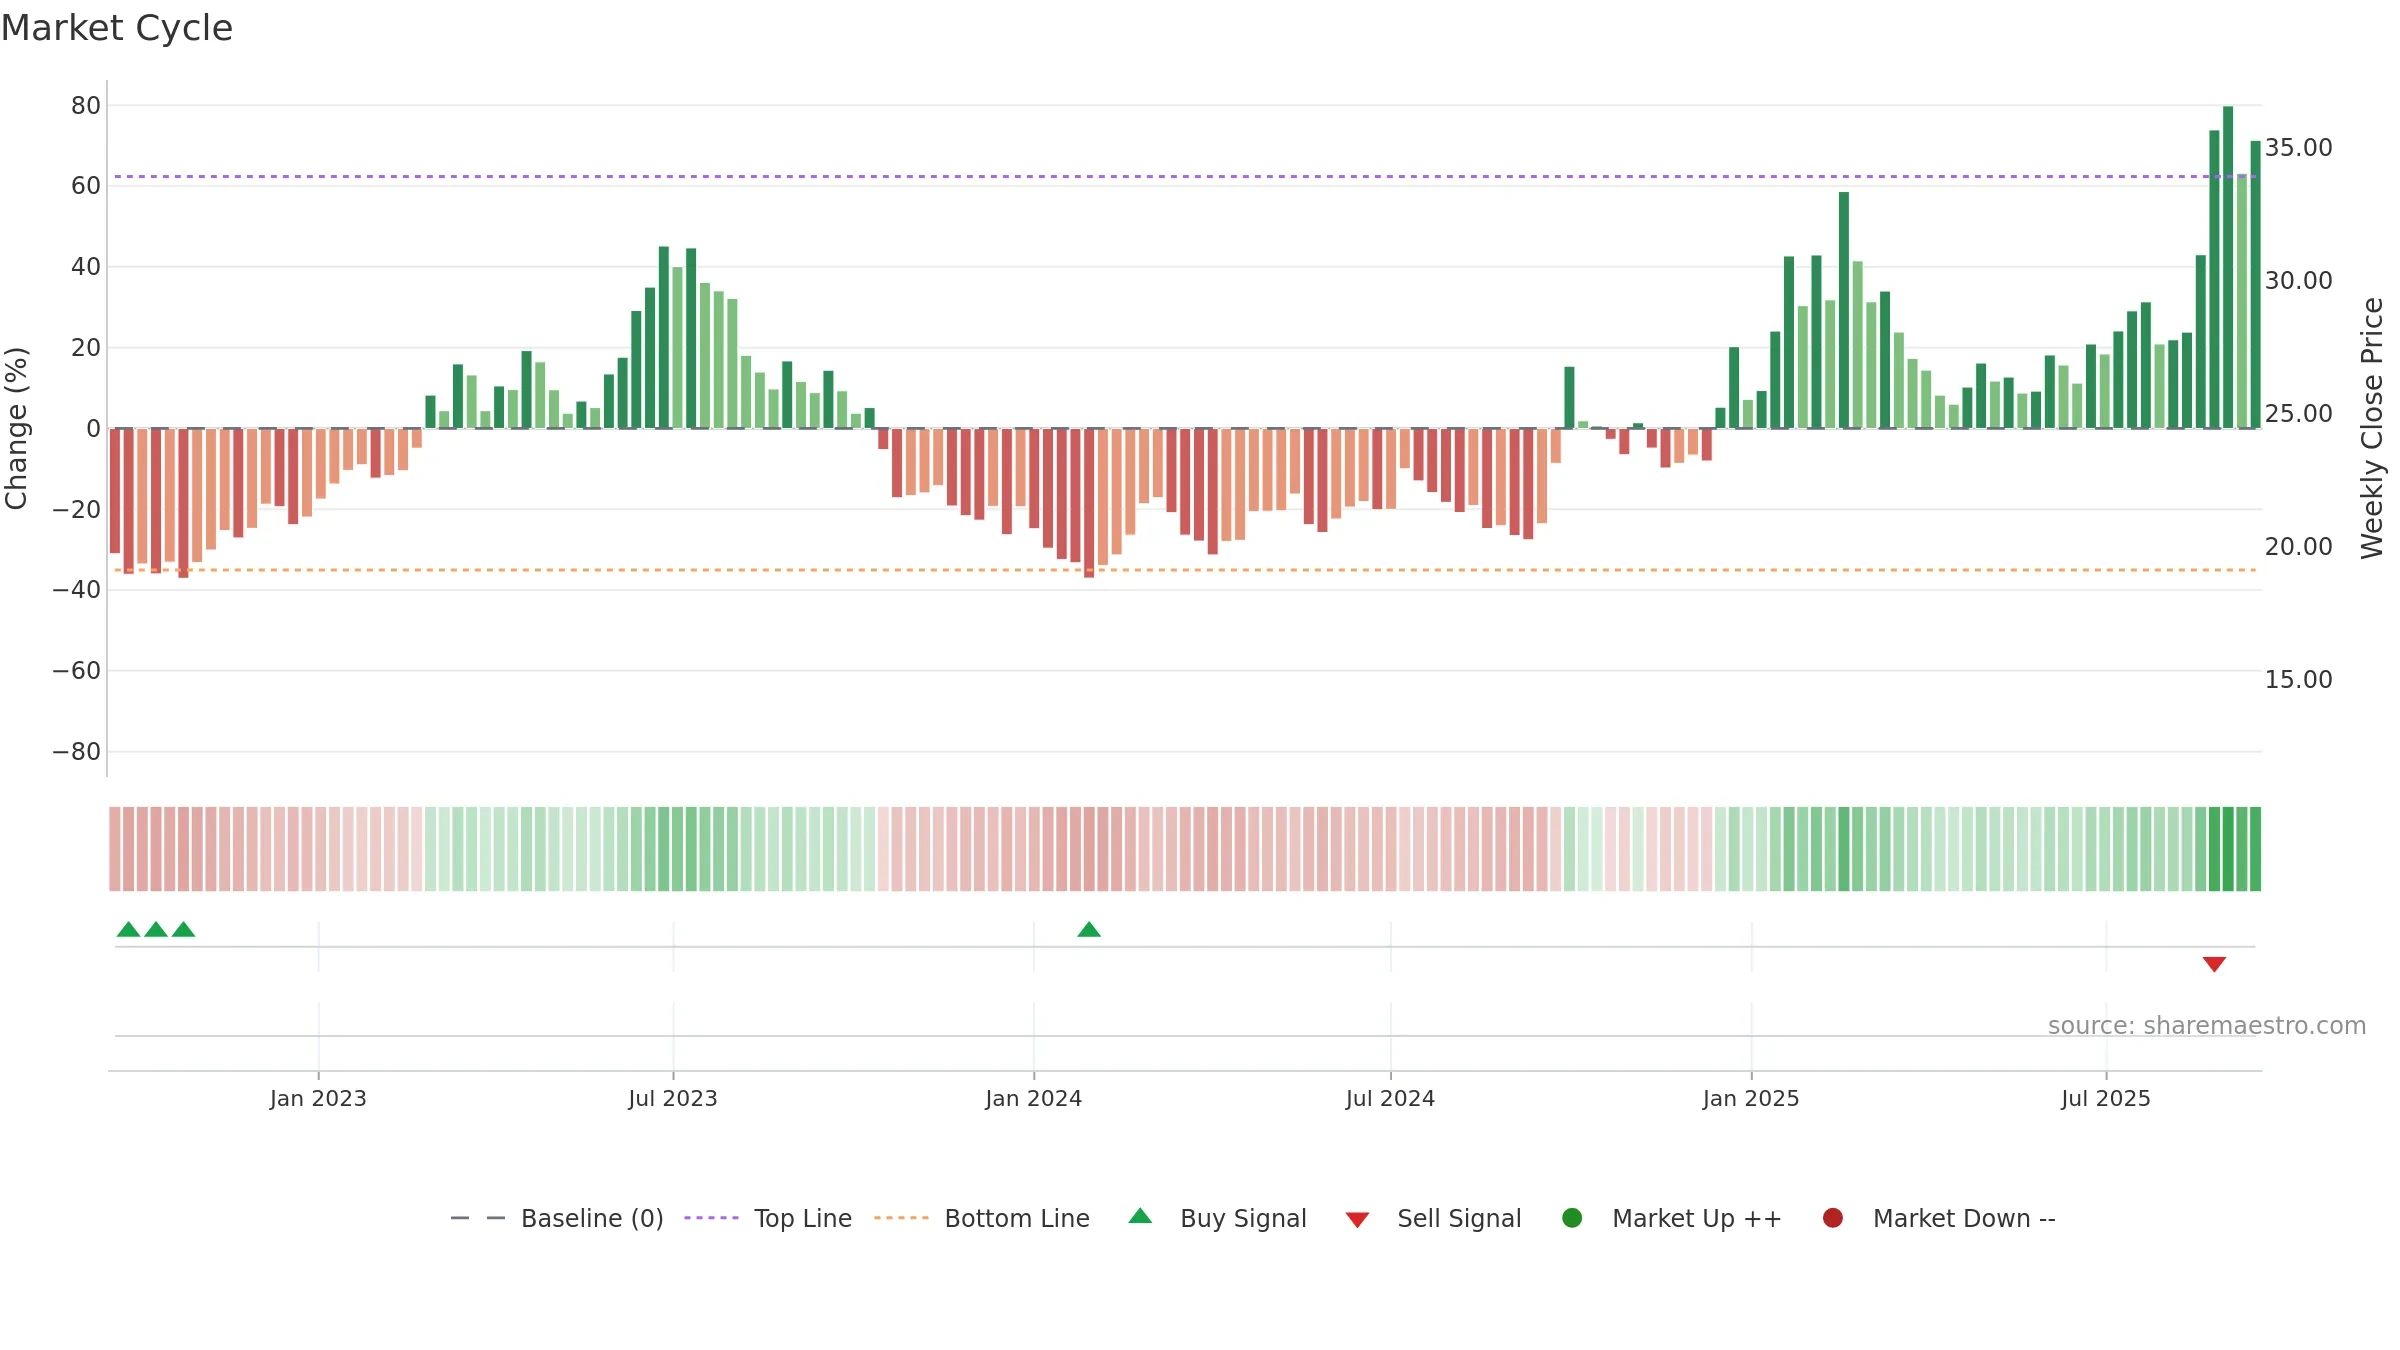Click the 30.00 price axis value
This screenshot has height=1350, width=2400.
2298,281
